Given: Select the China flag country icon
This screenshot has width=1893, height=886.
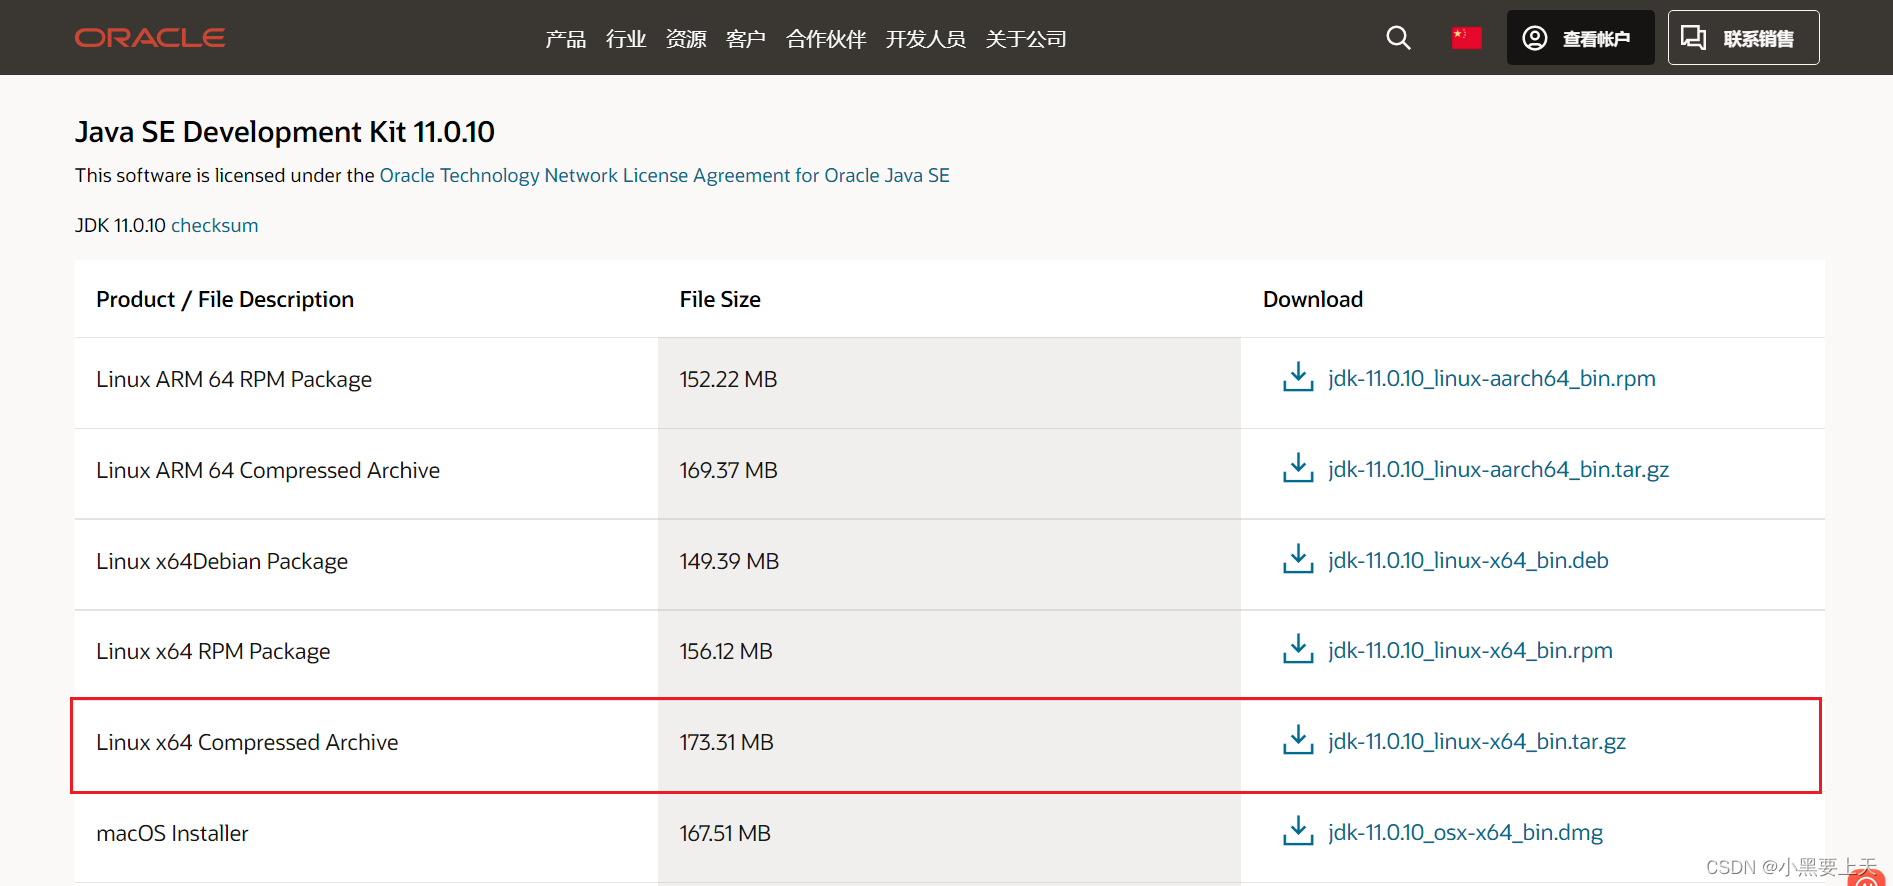Looking at the screenshot, I should pyautogui.click(x=1466, y=38).
